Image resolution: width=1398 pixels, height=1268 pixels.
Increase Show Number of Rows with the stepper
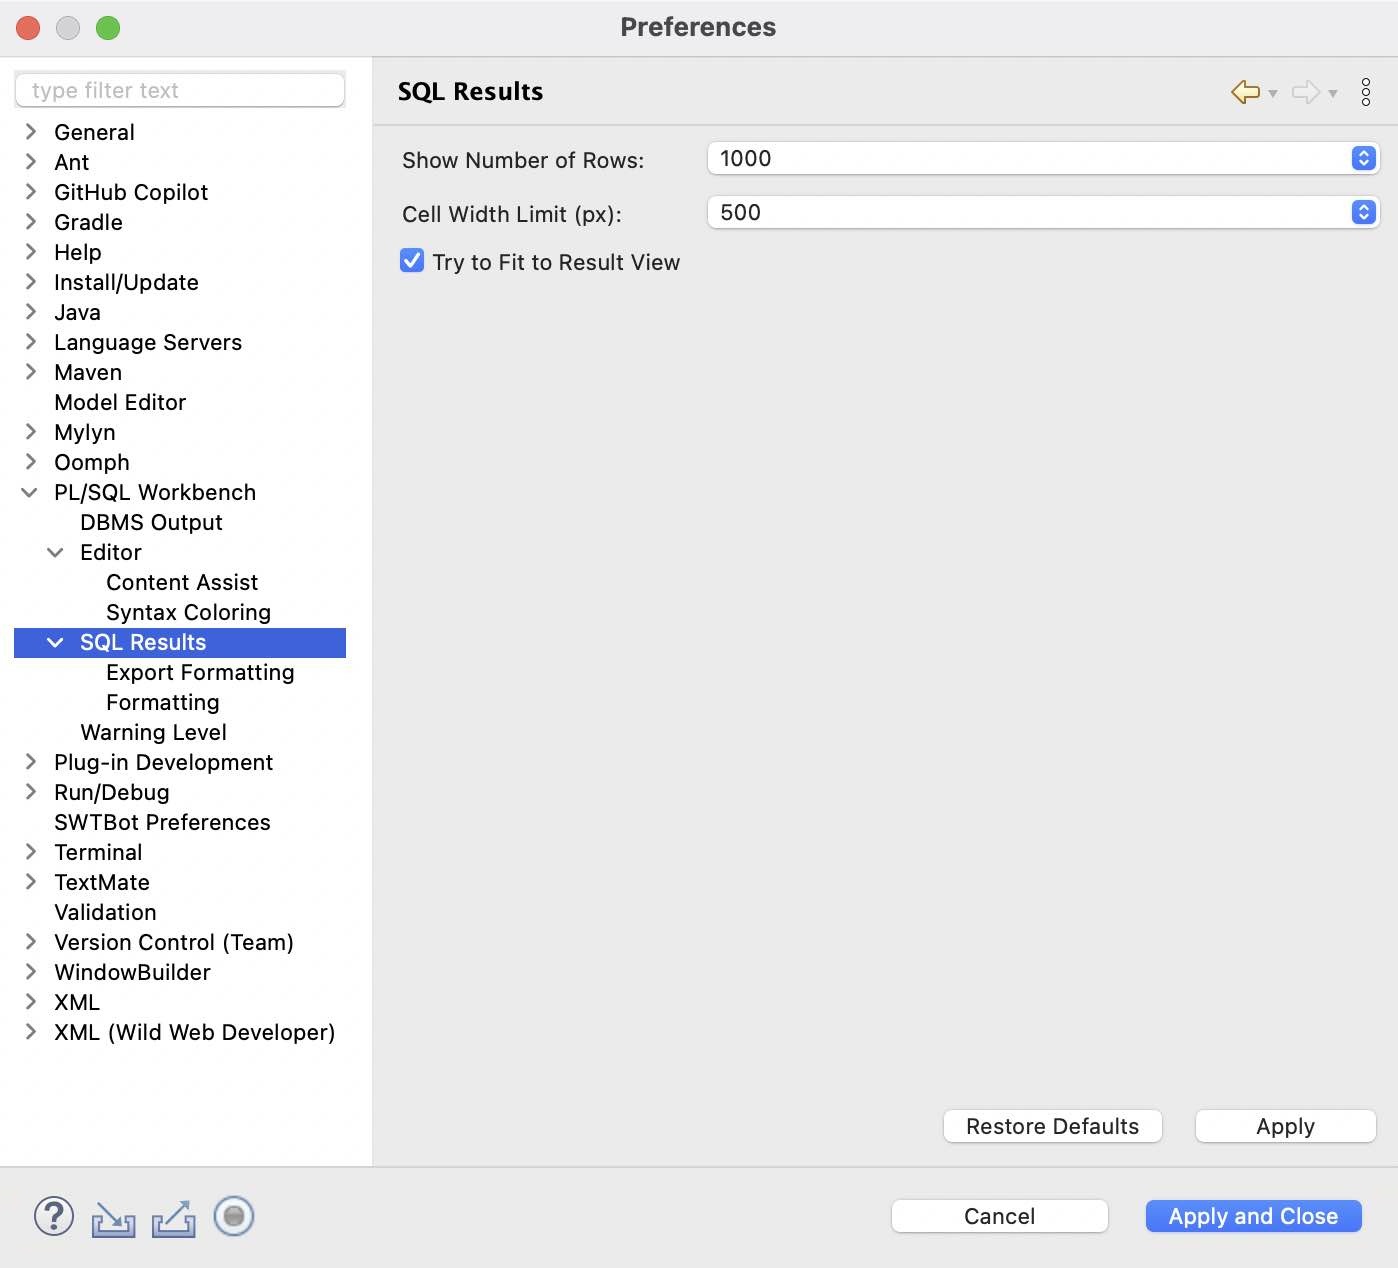(x=1362, y=153)
